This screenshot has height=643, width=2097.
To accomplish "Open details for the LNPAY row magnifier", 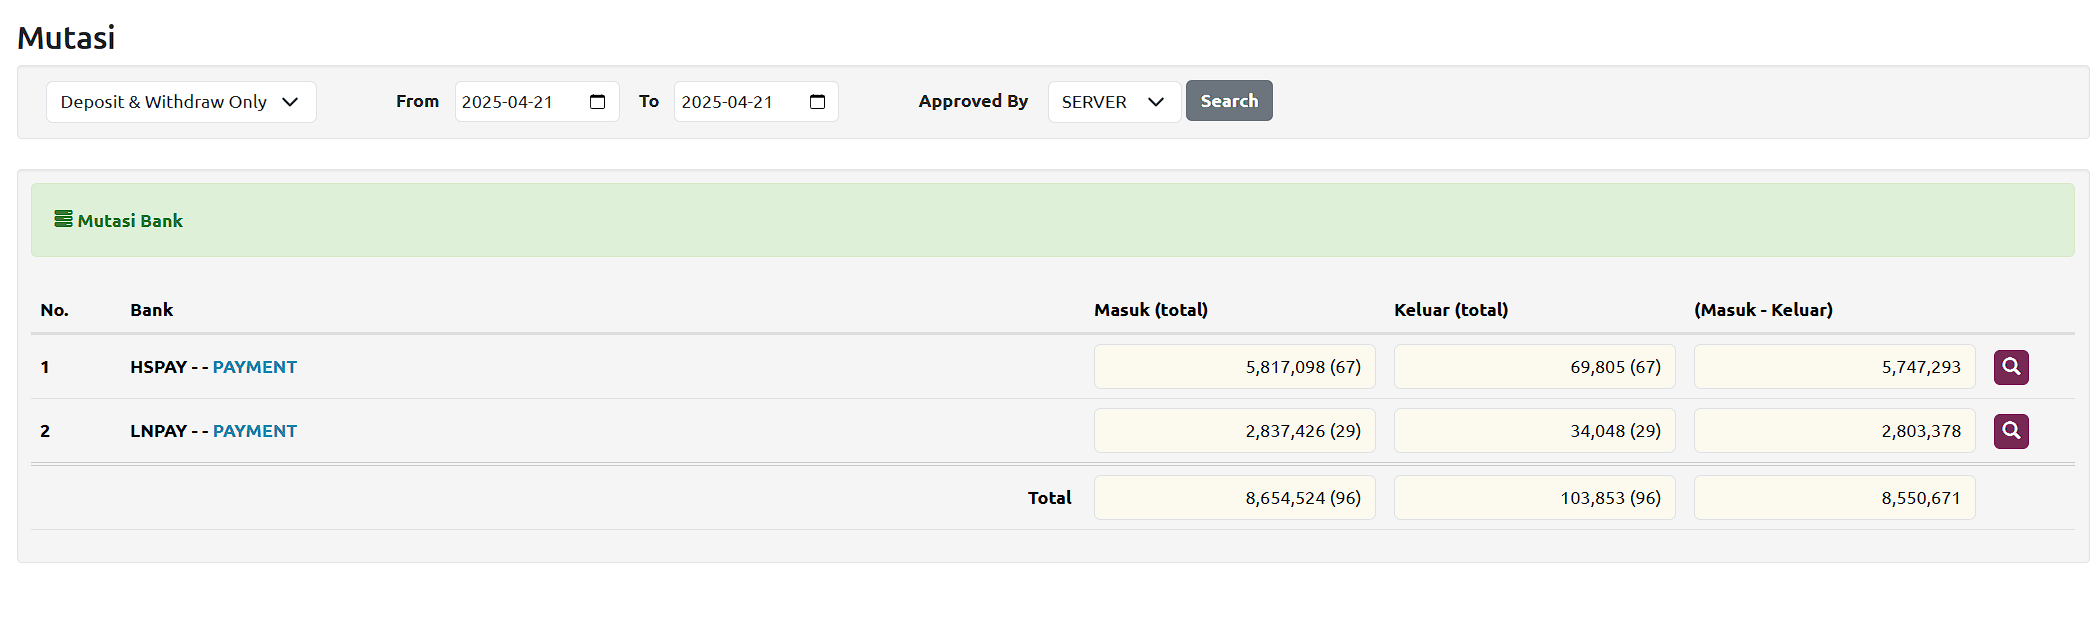I will tap(2010, 431).
